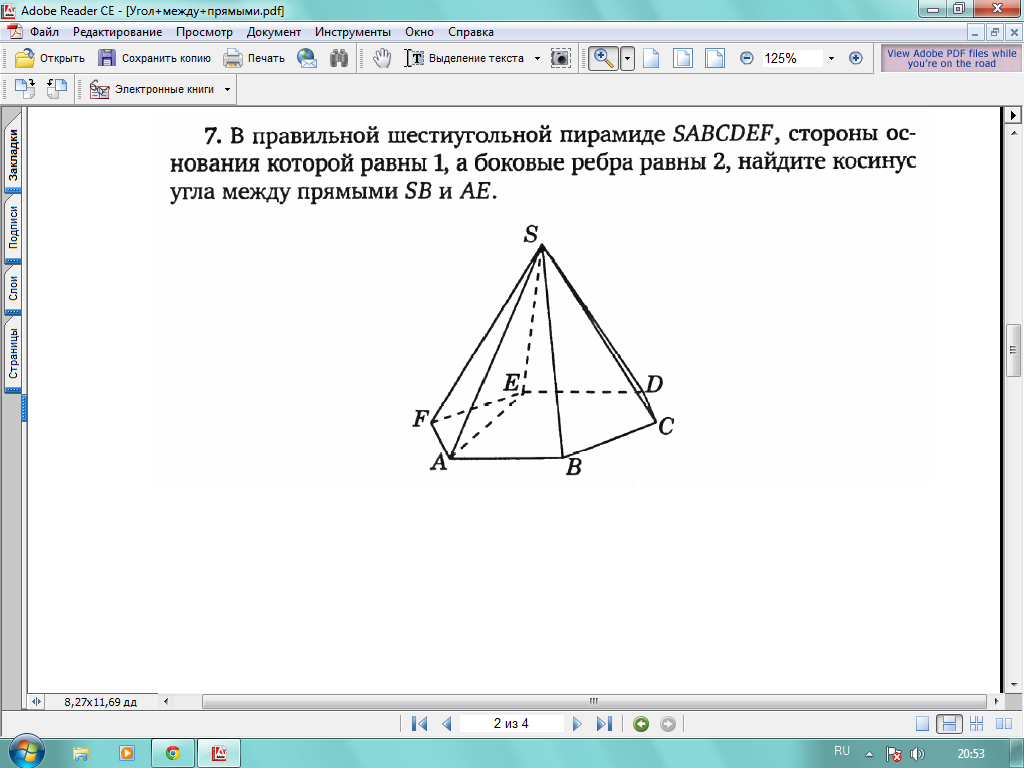Expand the document pane options arrow at top right

tap(1013, 116)
